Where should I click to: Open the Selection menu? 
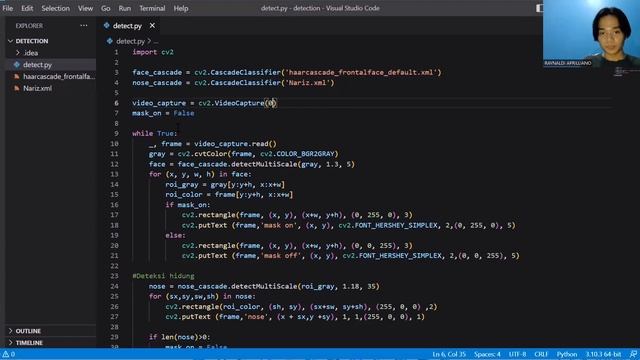click(56, 8)
